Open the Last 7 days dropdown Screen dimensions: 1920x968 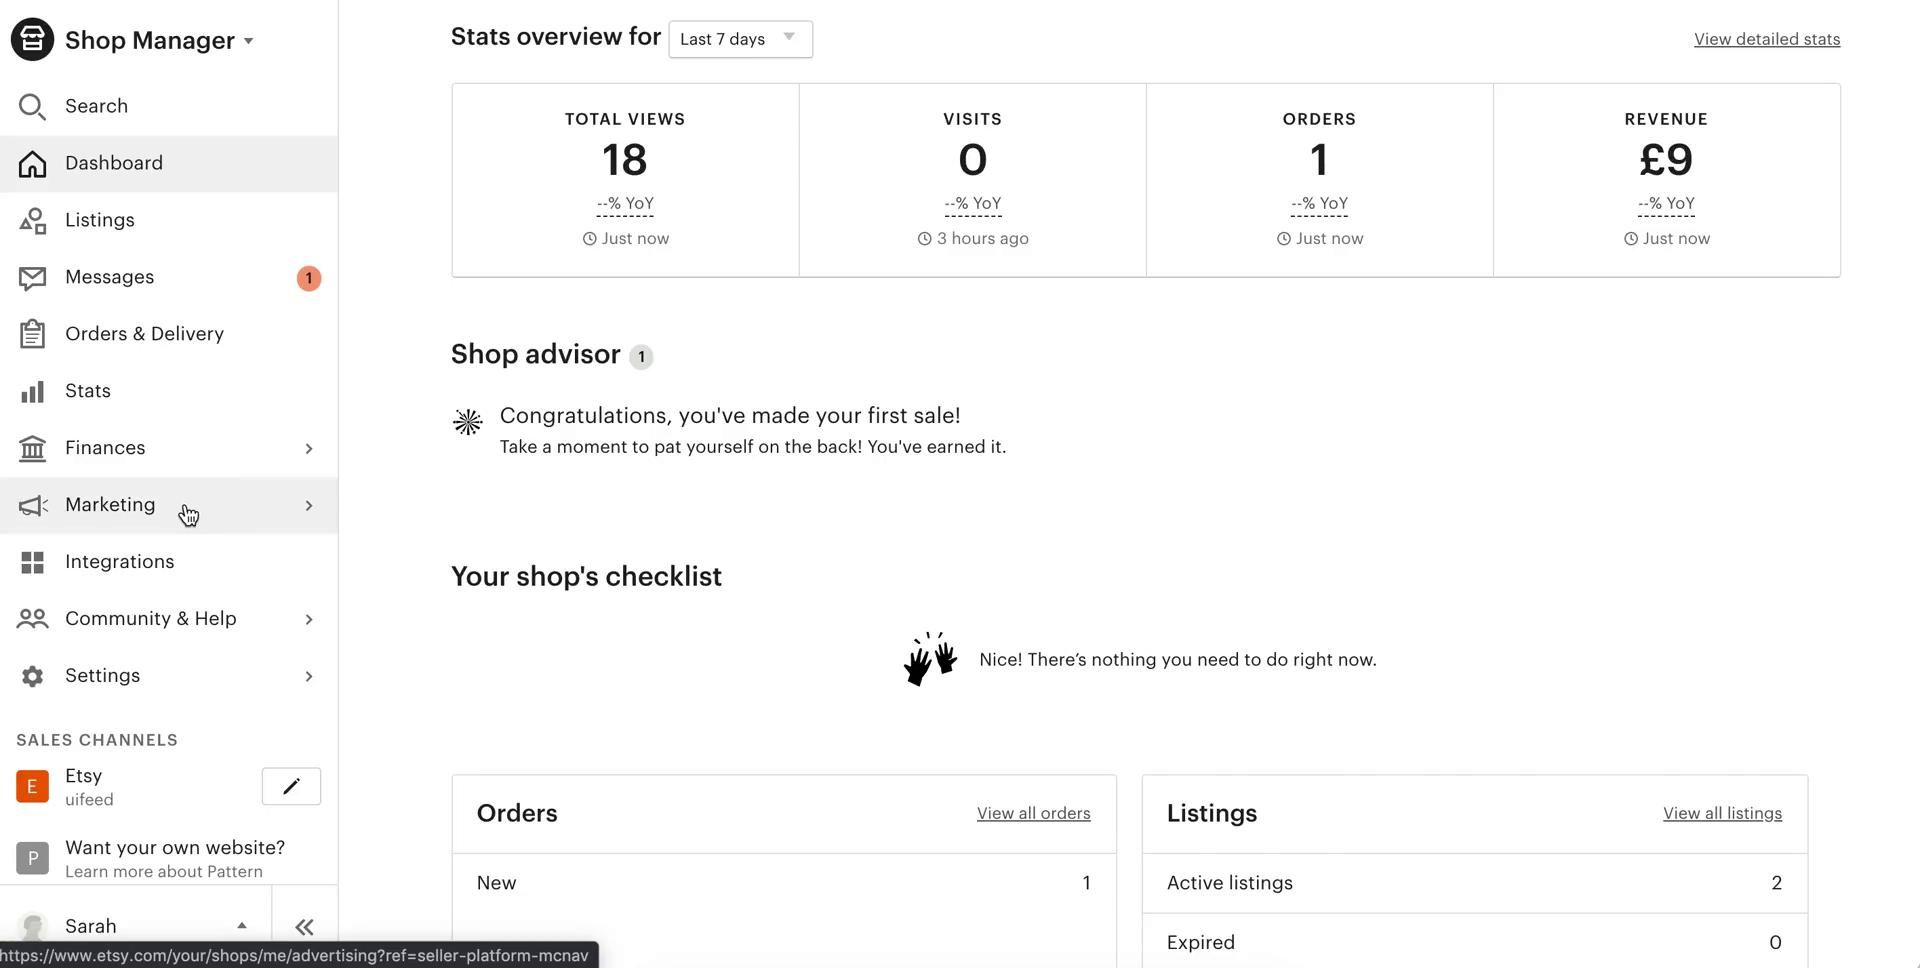click(x=740, y=39)
